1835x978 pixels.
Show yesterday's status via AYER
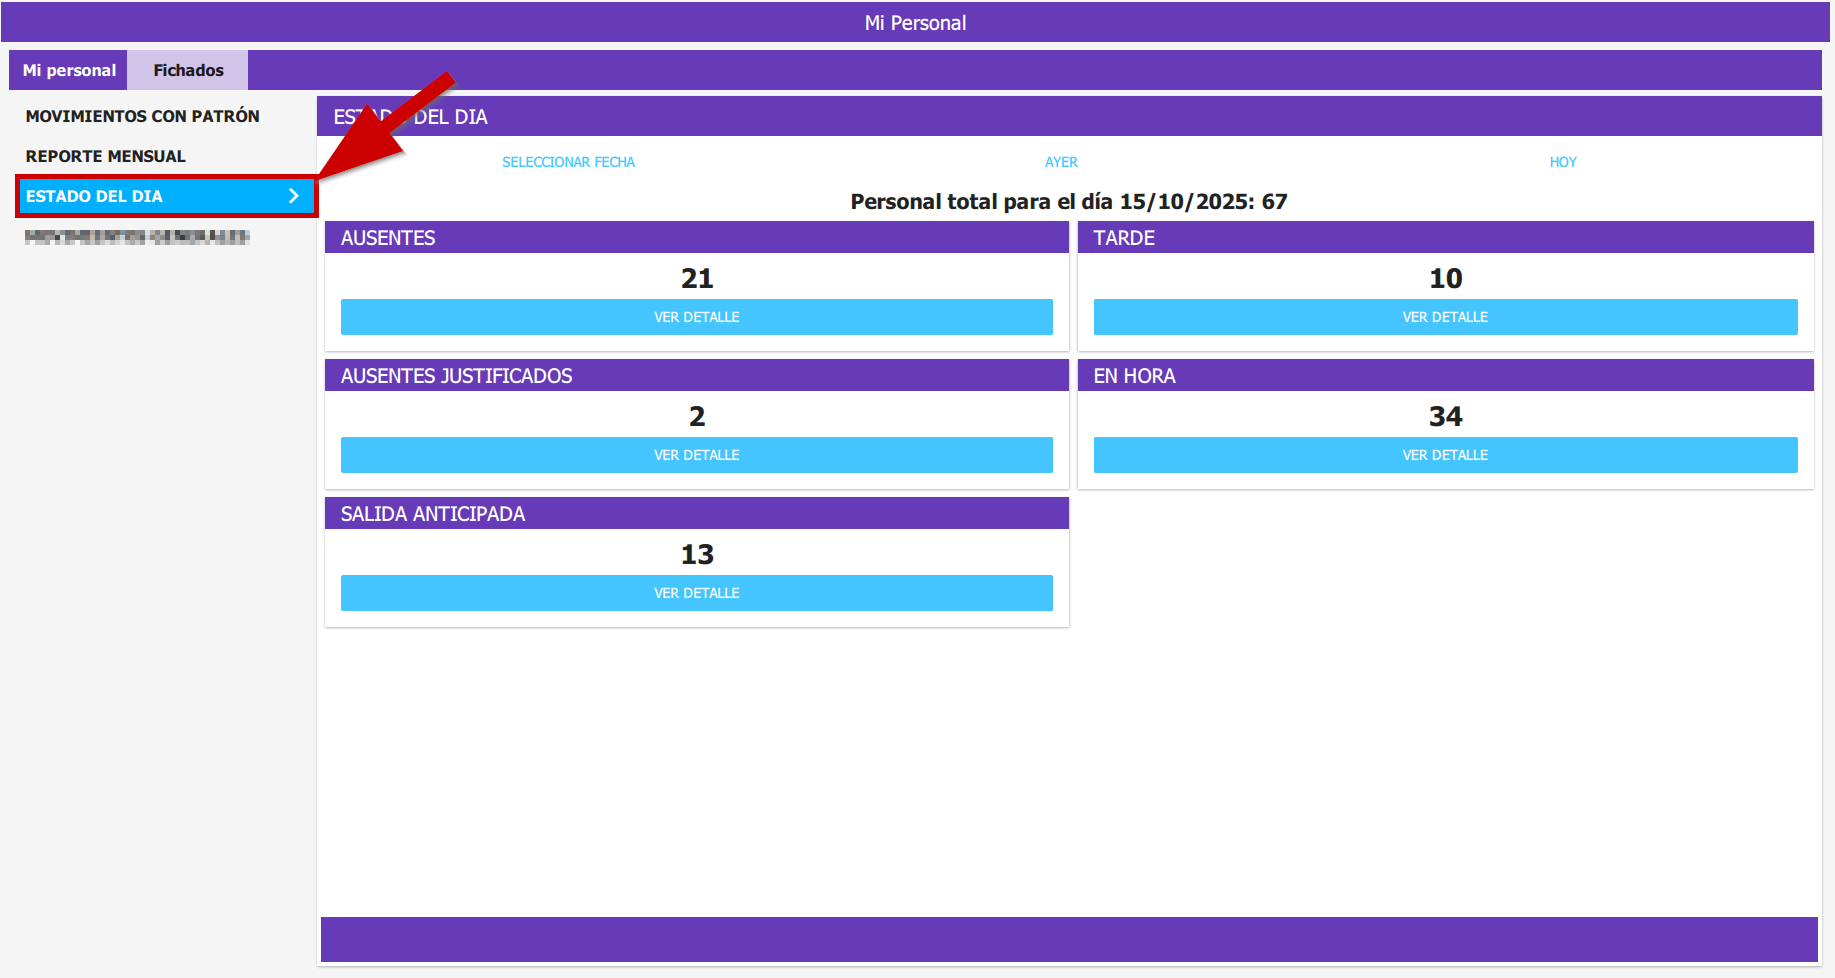click(1061, 162)
